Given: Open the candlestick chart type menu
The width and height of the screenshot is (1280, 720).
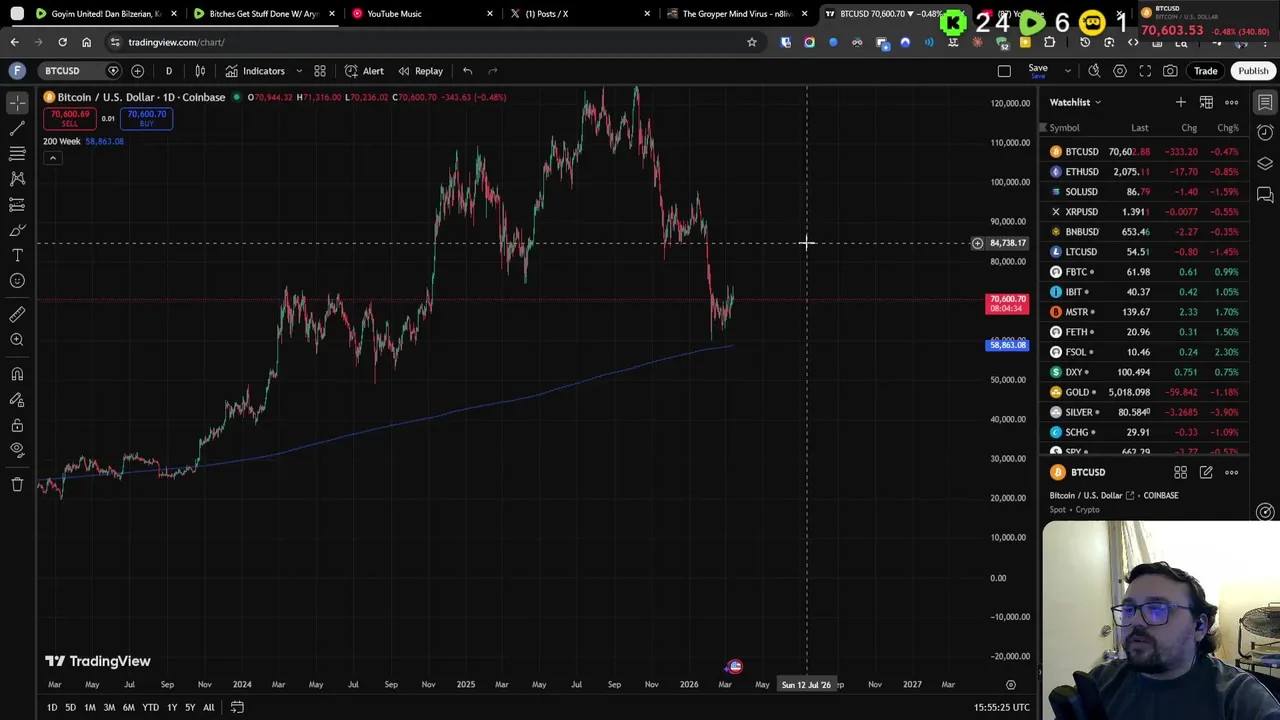Looking at the screenshot, I should click(200, 71).
